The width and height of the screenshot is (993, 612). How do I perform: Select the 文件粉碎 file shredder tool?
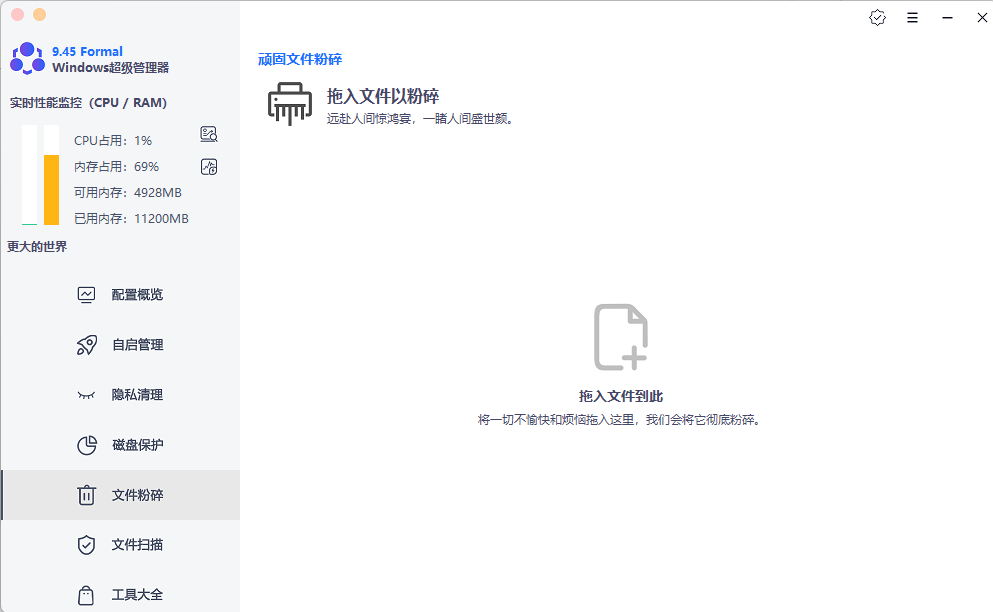coord(135,494)
